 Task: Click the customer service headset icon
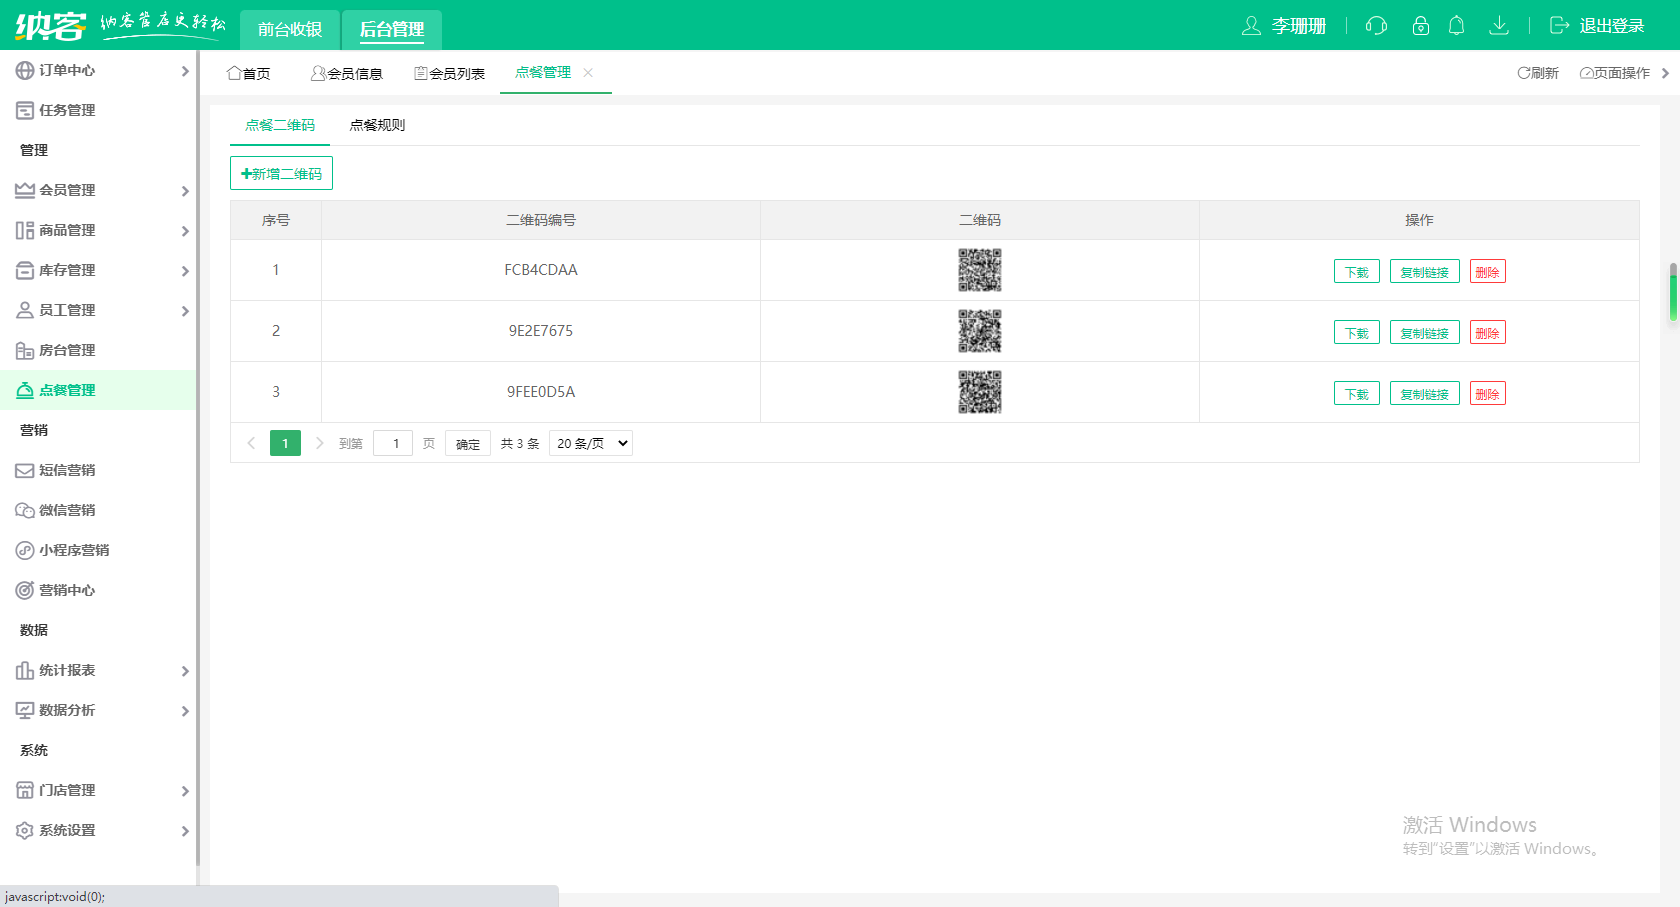1376,26
